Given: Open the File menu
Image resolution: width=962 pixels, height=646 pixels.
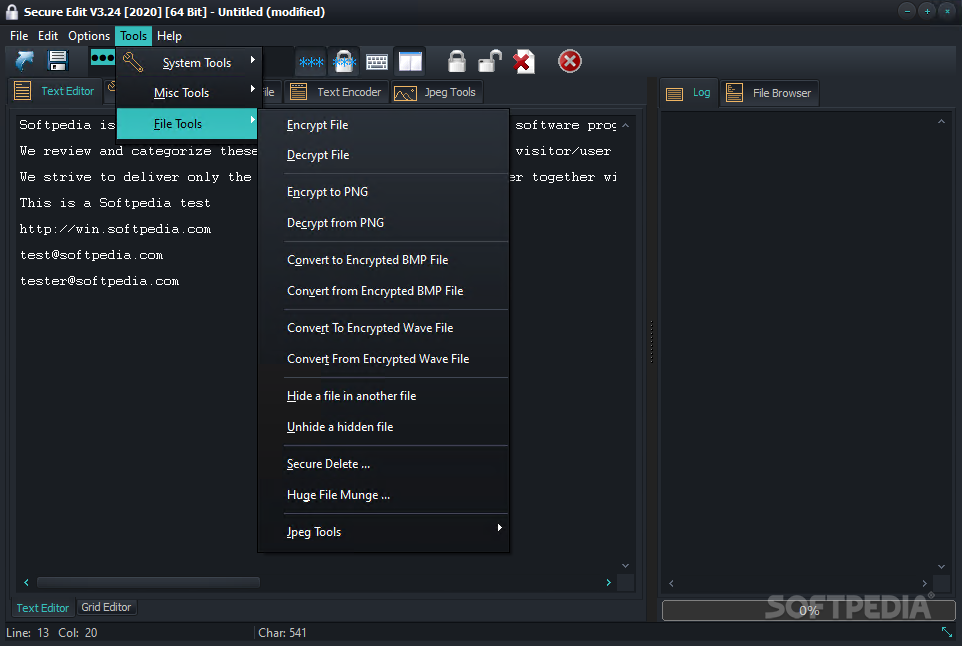Looking at the screenshot, I should (x=19, y=36).
